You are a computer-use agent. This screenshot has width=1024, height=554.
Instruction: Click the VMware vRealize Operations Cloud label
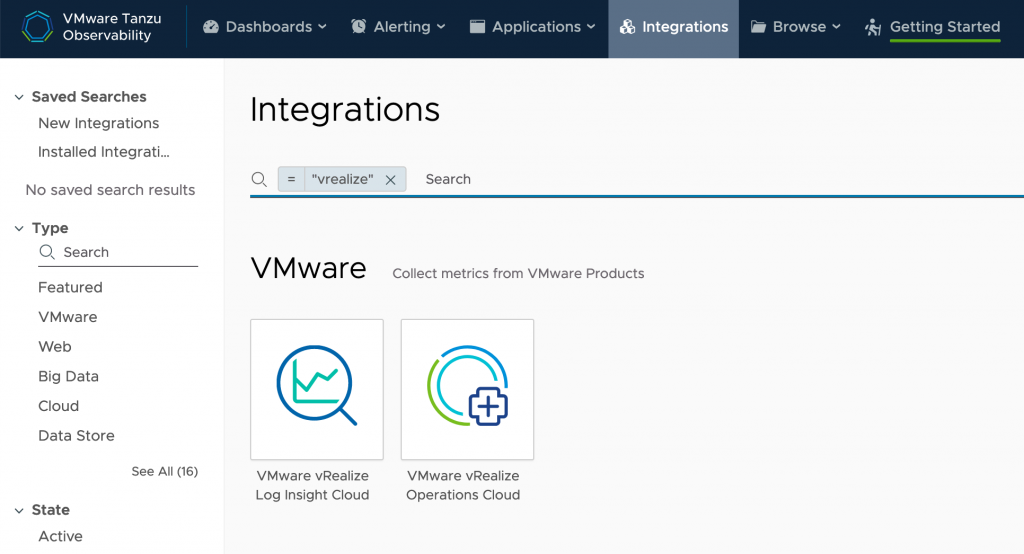(463, 485)
